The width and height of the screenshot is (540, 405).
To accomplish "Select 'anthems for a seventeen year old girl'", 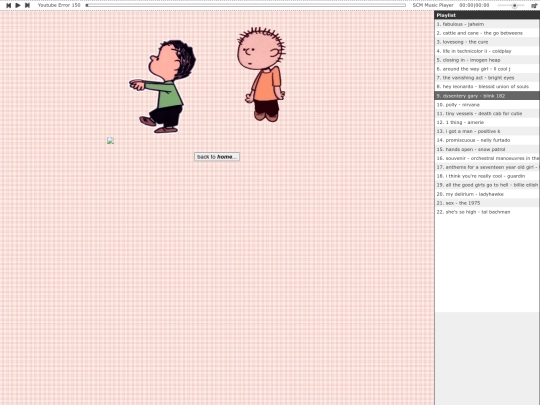I will (x=487, y=167).
